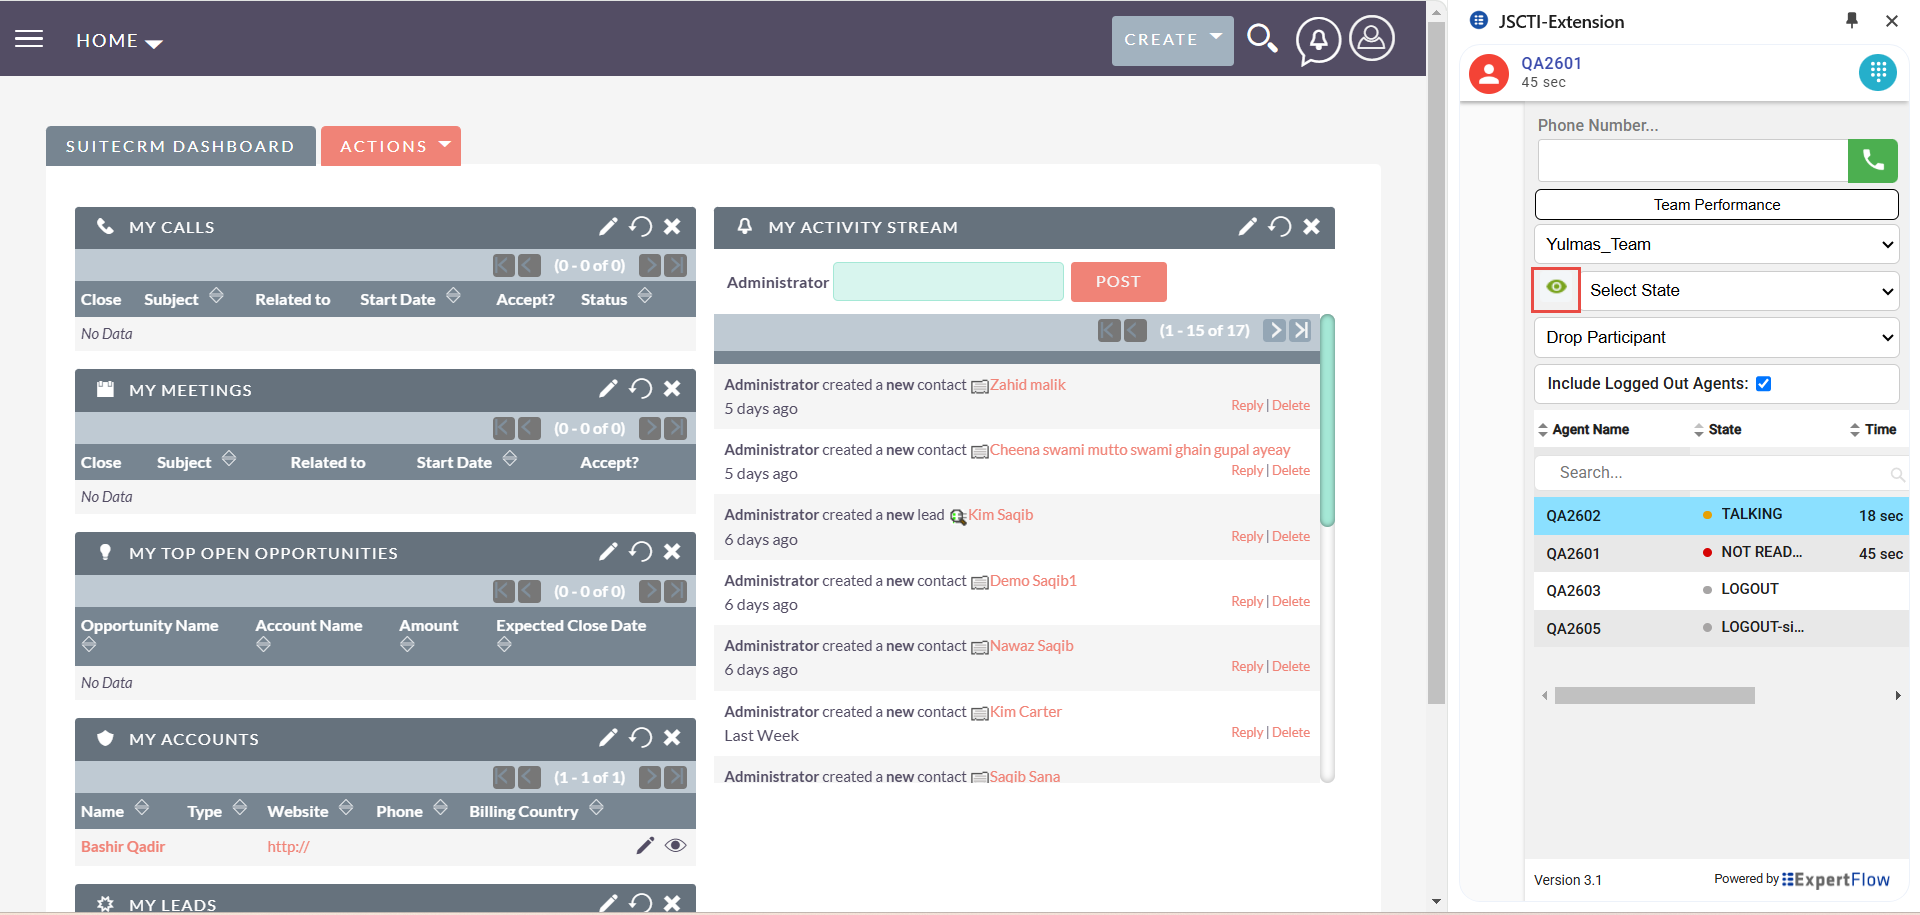Viewport: 1920px width, 915px height.
Task: Open the HOME navigation menu
Action: [118, 41]
